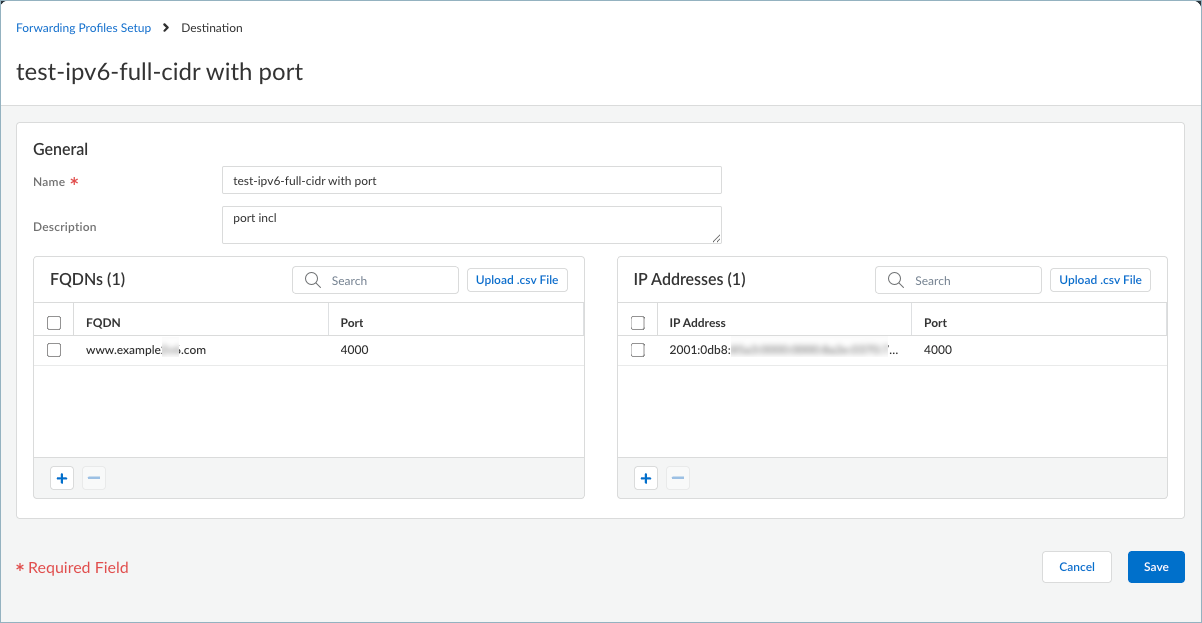
Task: Click the breadcrumb chevron before Destination
Action: tap(166, 28)
